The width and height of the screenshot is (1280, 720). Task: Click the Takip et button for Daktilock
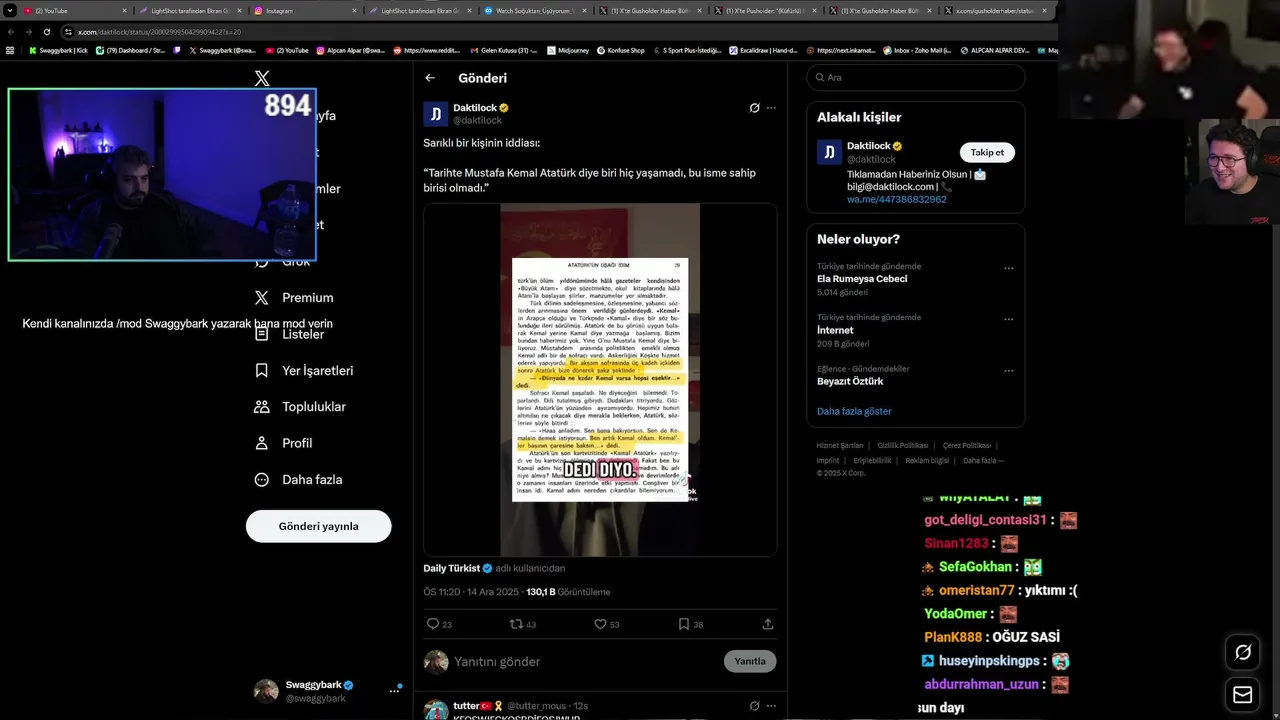(987, 152)
